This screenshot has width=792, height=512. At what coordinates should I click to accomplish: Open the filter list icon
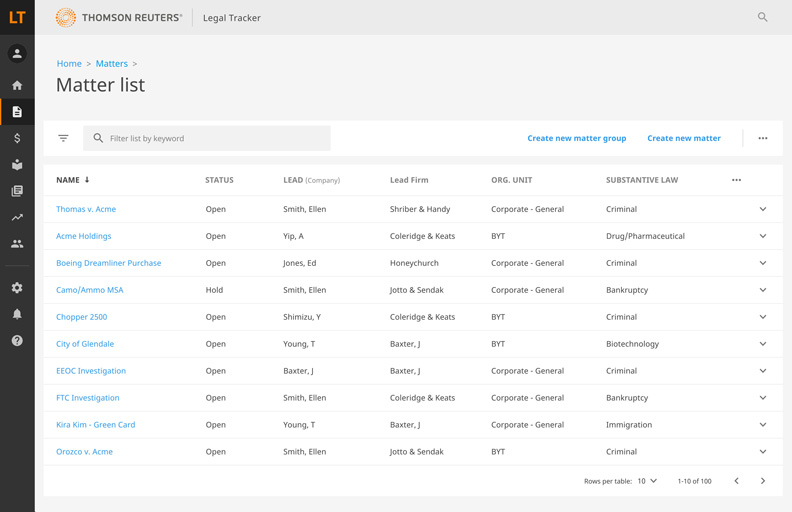point(63,138)
